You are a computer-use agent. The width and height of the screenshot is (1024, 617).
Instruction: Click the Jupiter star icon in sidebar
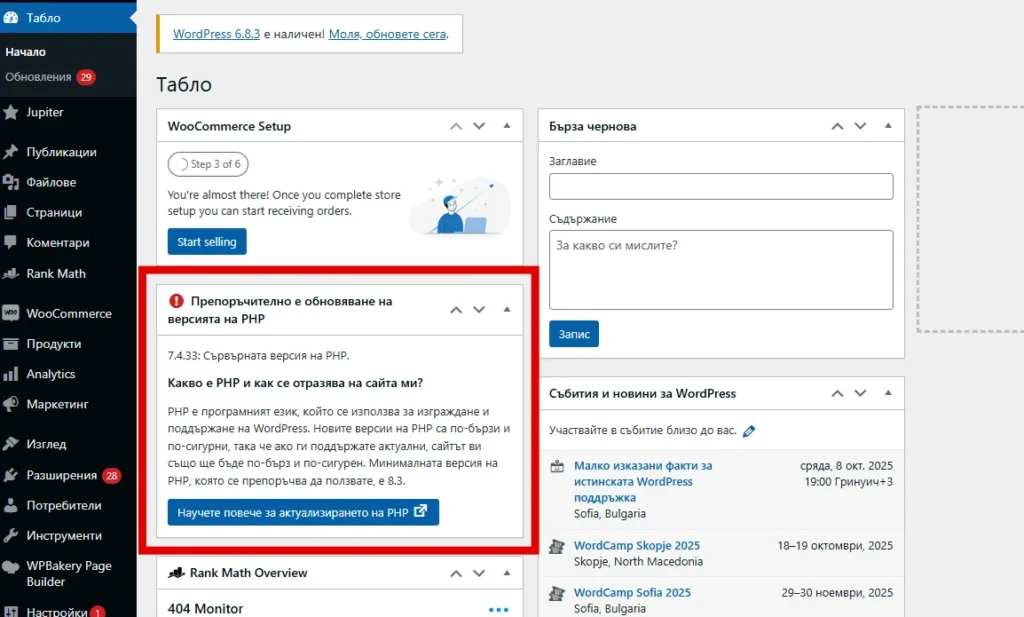click(x=10, y=112)
